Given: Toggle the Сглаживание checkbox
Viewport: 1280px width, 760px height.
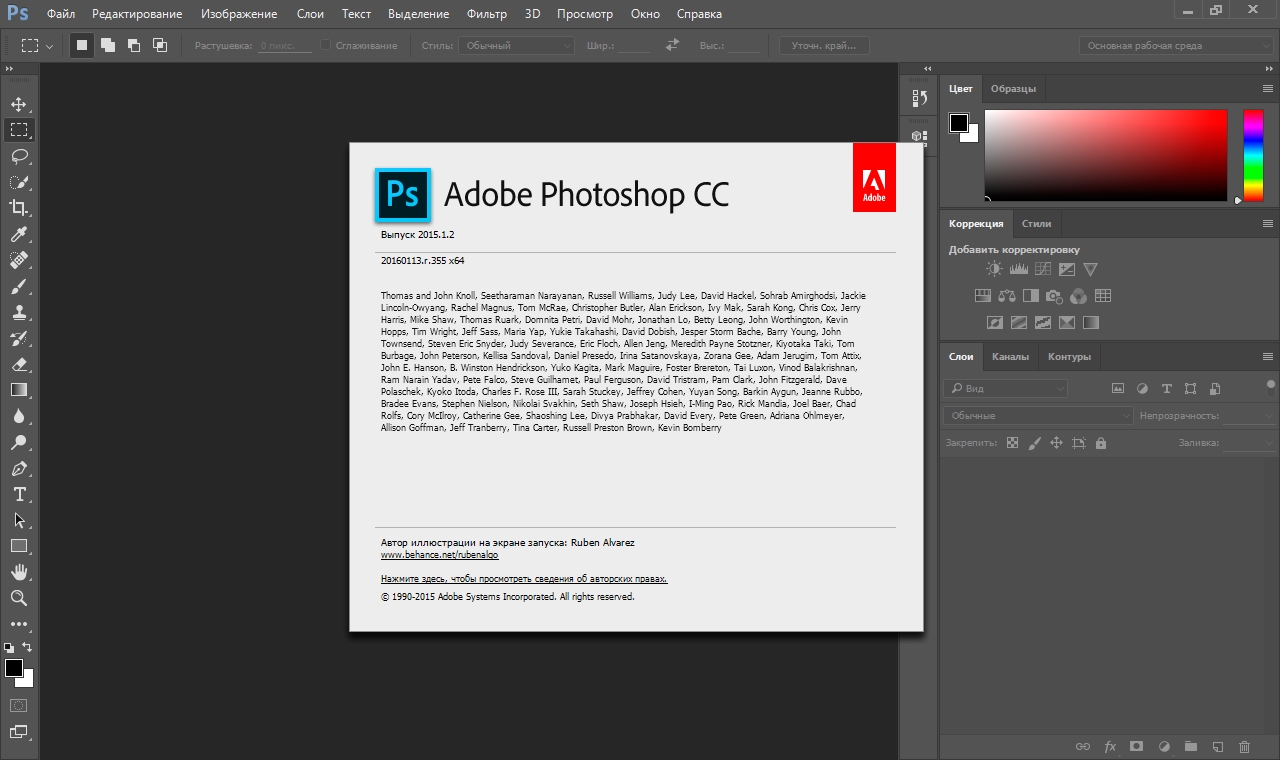Looking at the screenshot, I should (326, 45).
